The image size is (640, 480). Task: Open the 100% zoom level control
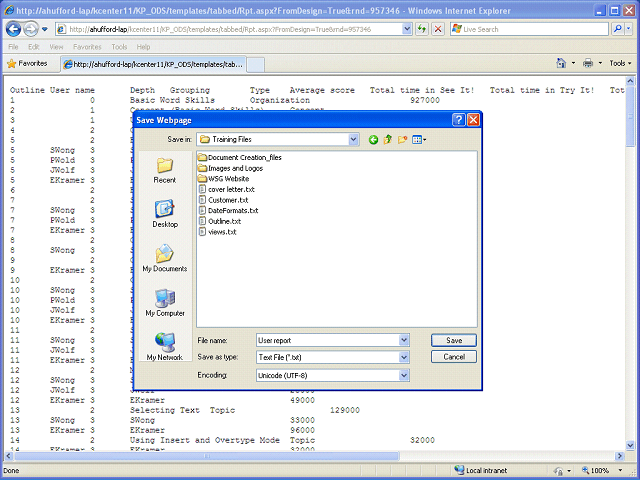(602, 470)
